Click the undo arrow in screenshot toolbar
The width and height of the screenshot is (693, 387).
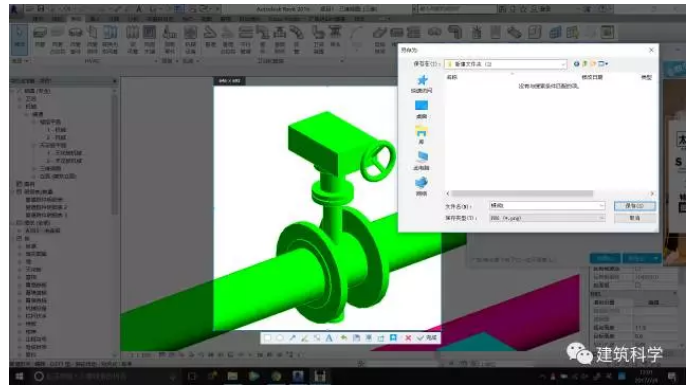[343, 338]
